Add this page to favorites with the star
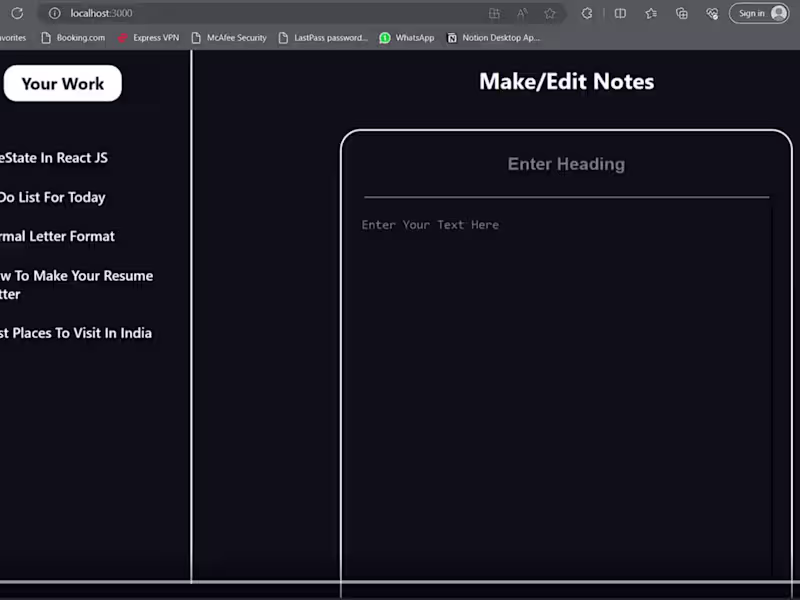Viewport: 800px width, 600px height. [x=549, y=14]
